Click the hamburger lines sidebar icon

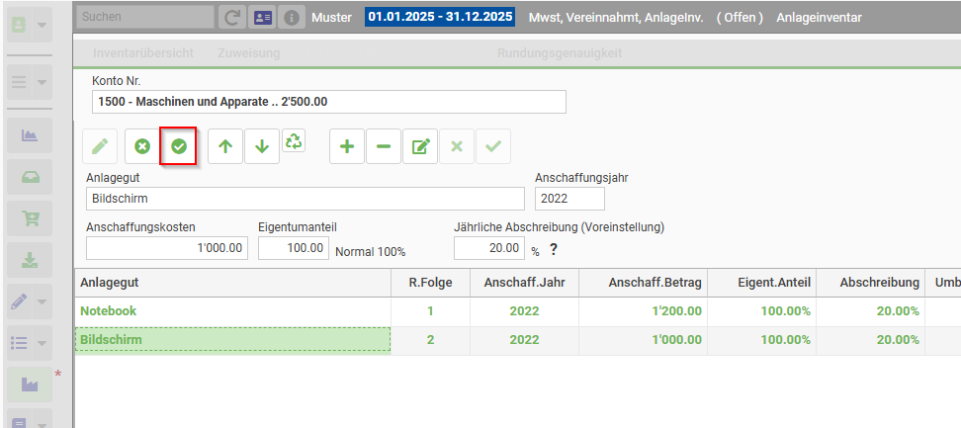coord(19,82)
